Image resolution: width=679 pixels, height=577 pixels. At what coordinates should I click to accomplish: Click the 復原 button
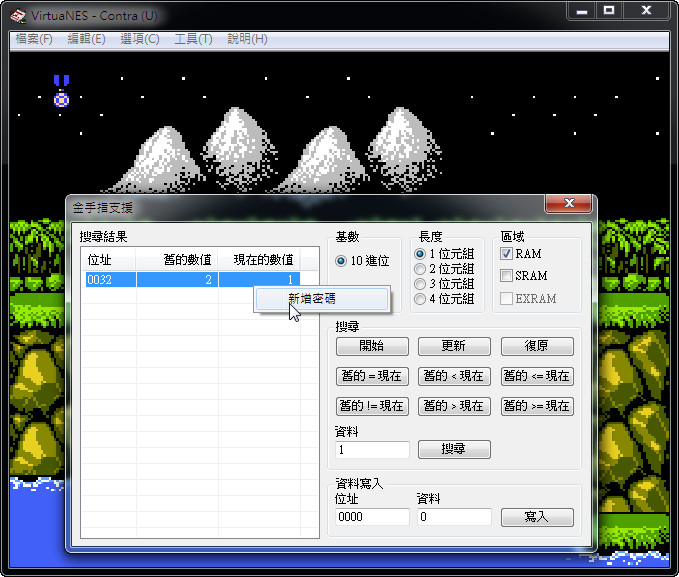(x=537, y=346)
